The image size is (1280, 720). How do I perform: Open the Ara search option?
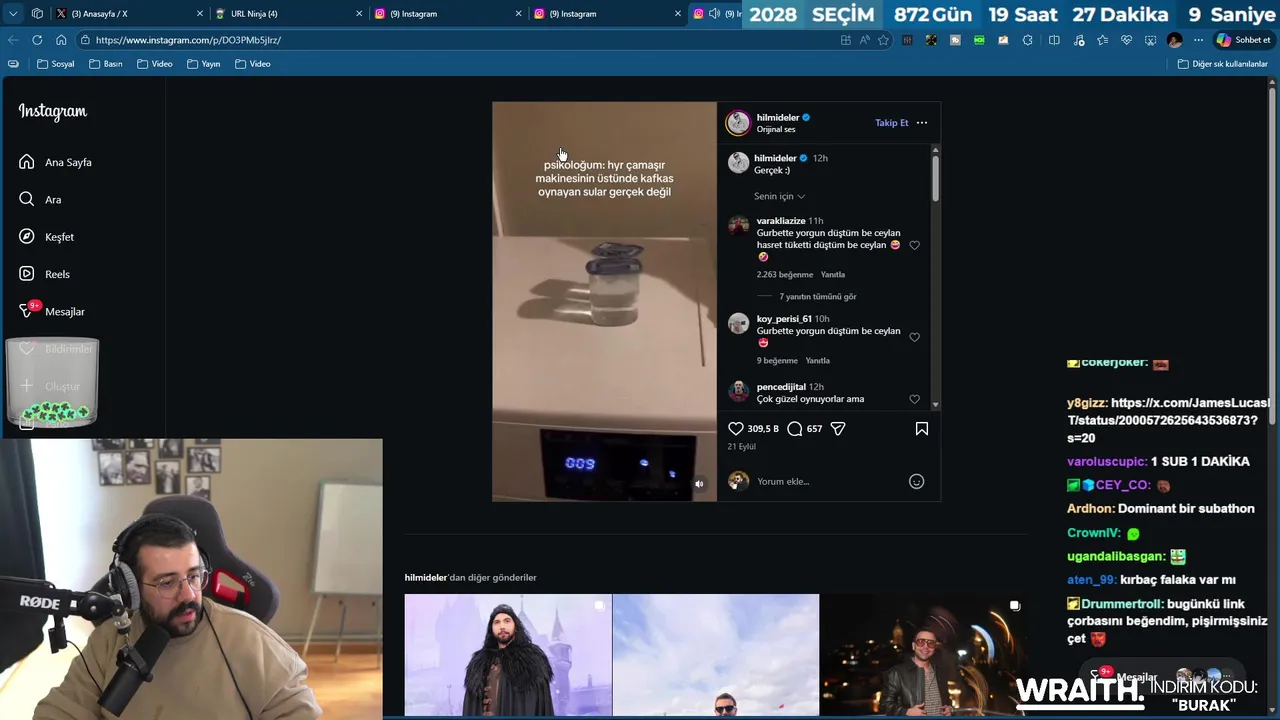[40, 199]
